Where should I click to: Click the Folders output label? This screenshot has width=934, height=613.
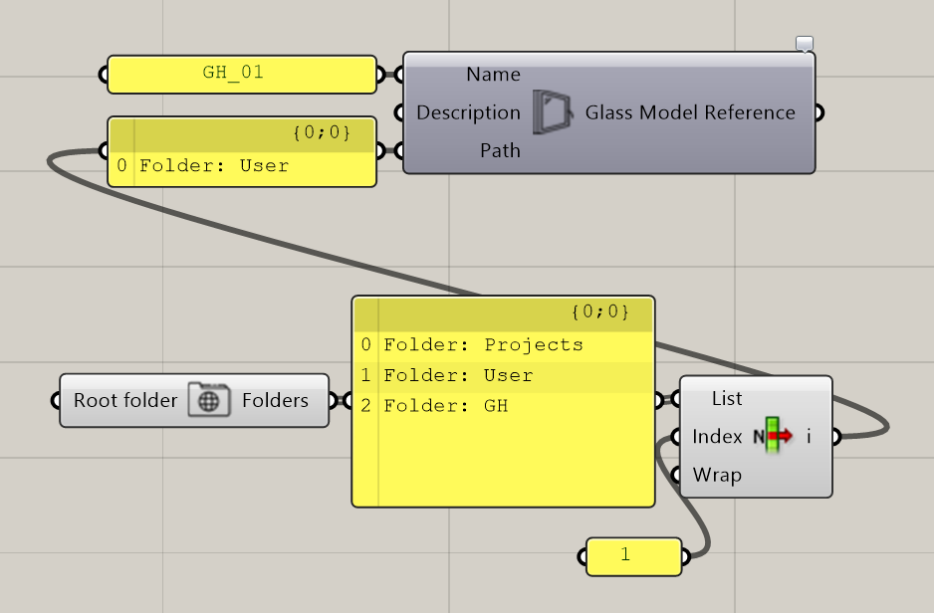[x=275, y=400]
